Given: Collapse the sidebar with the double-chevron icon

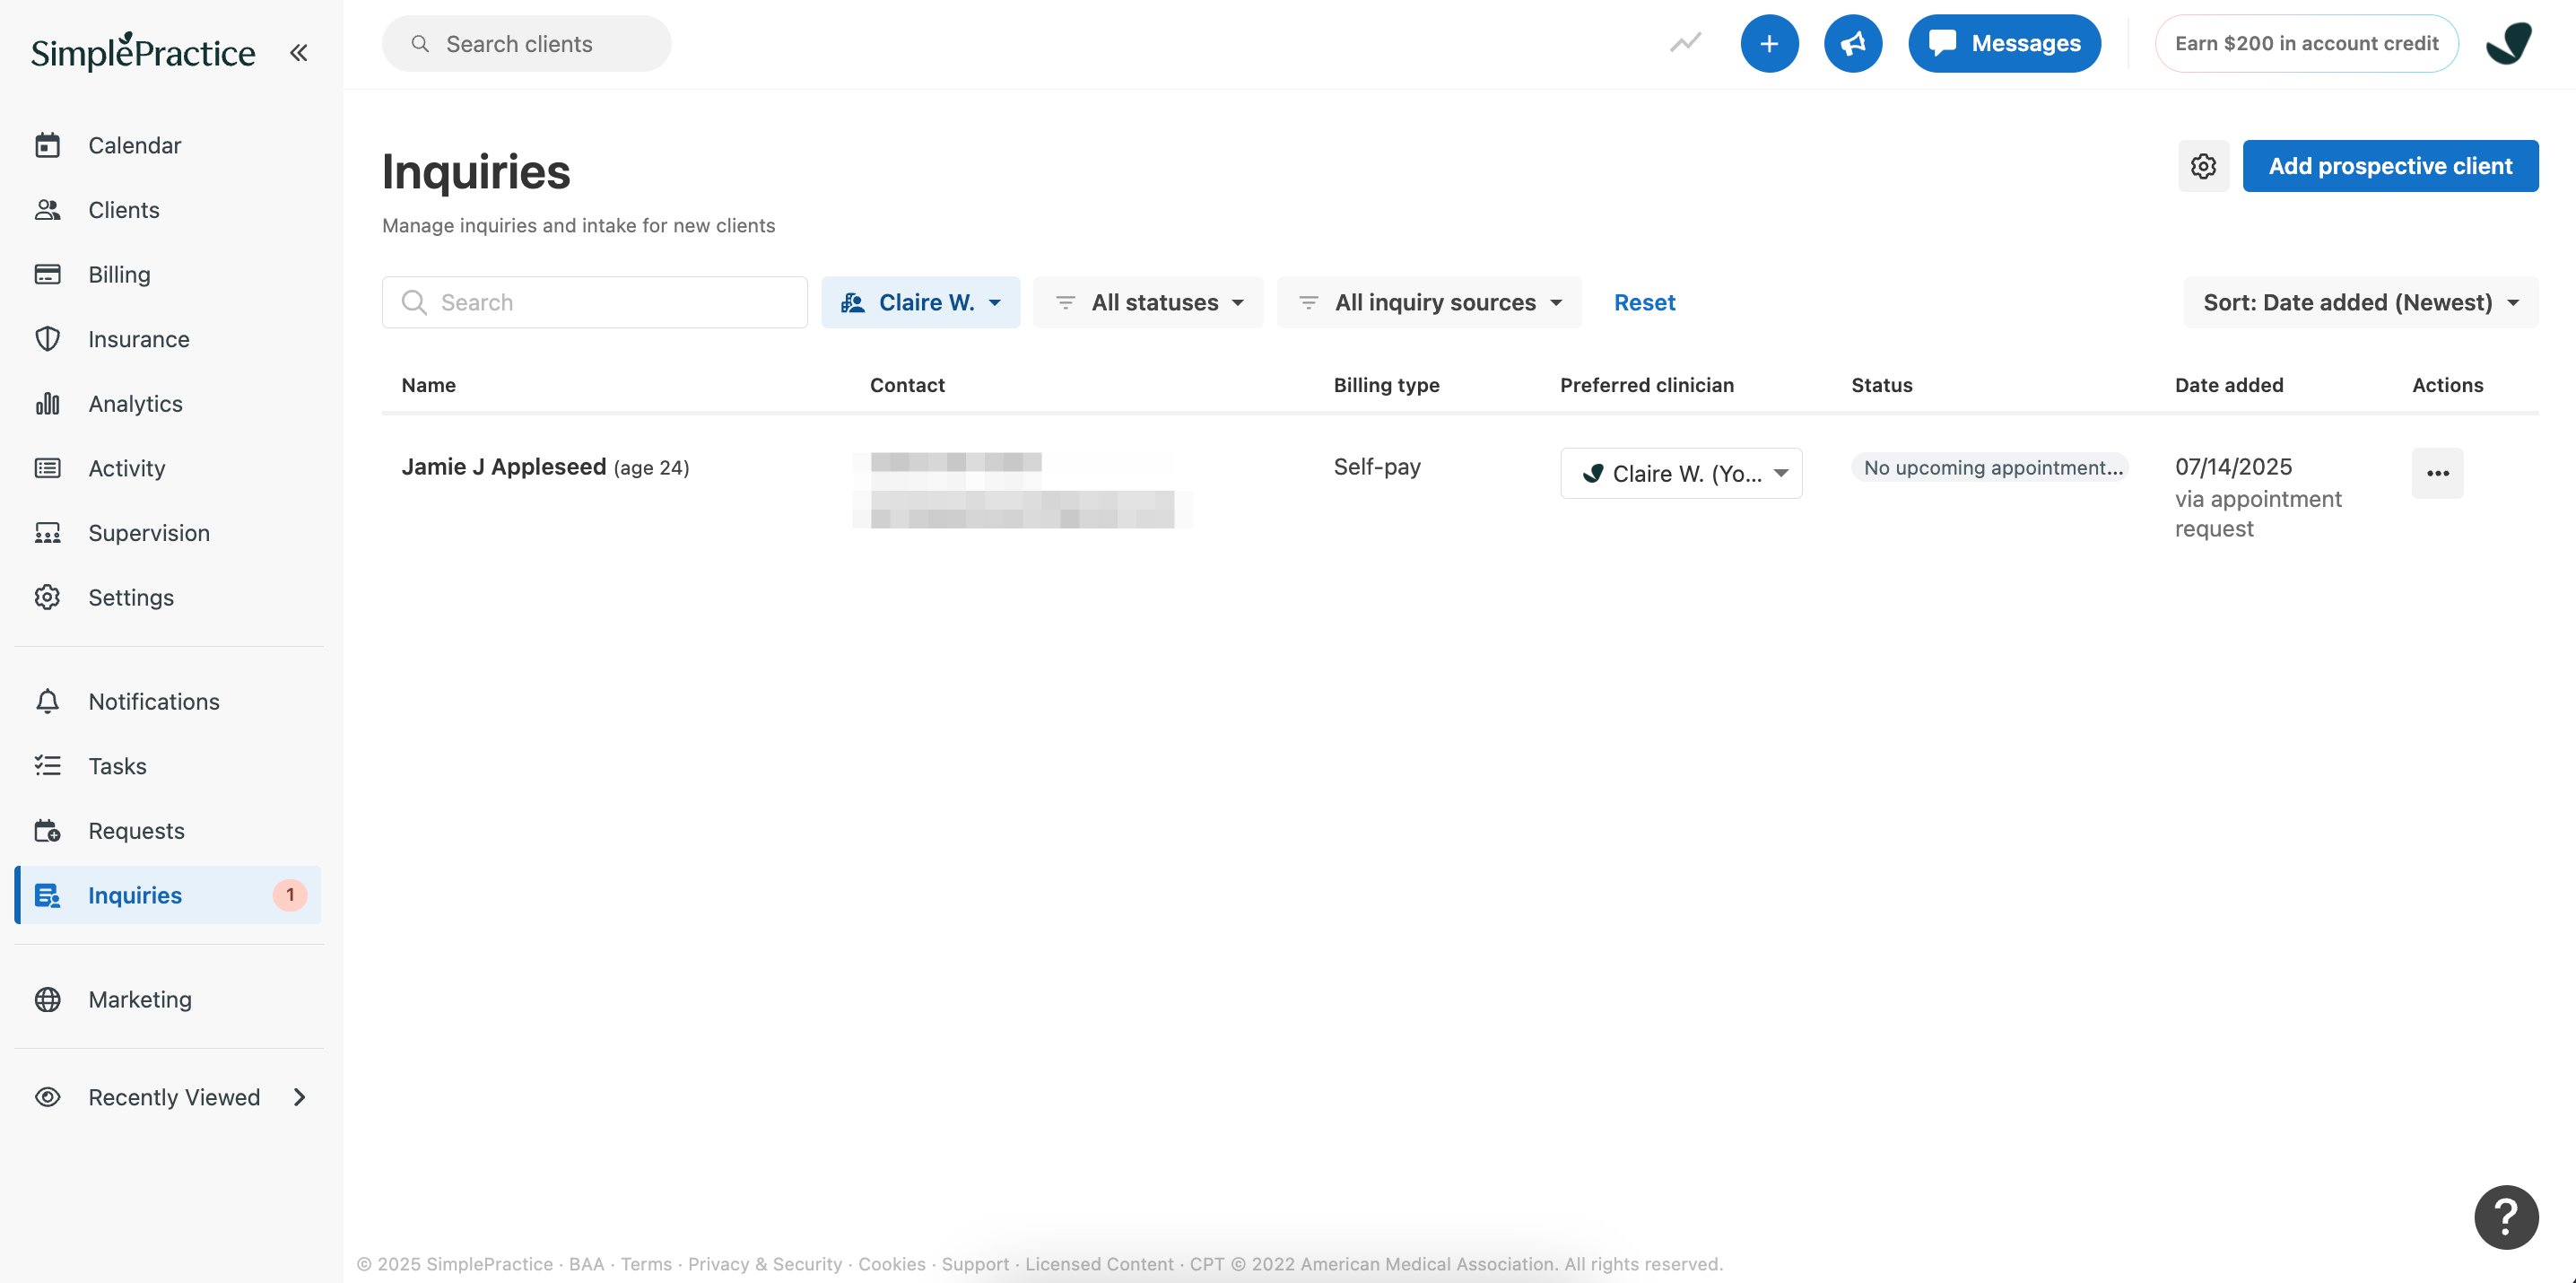Looking at the screenshot, I should coord(298,52).
